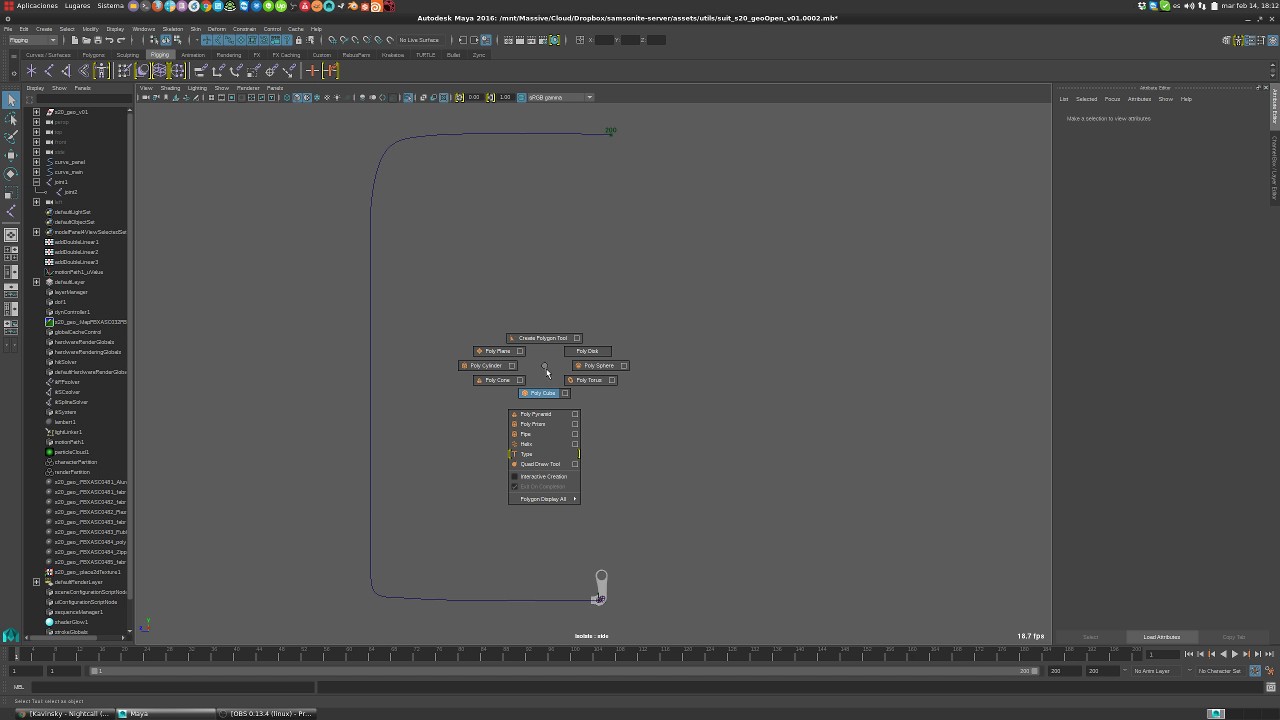Click the Mirror Joint shelf icon
Image resolution: width=1280 pixels, height=720 pixels.
point(66,71)
